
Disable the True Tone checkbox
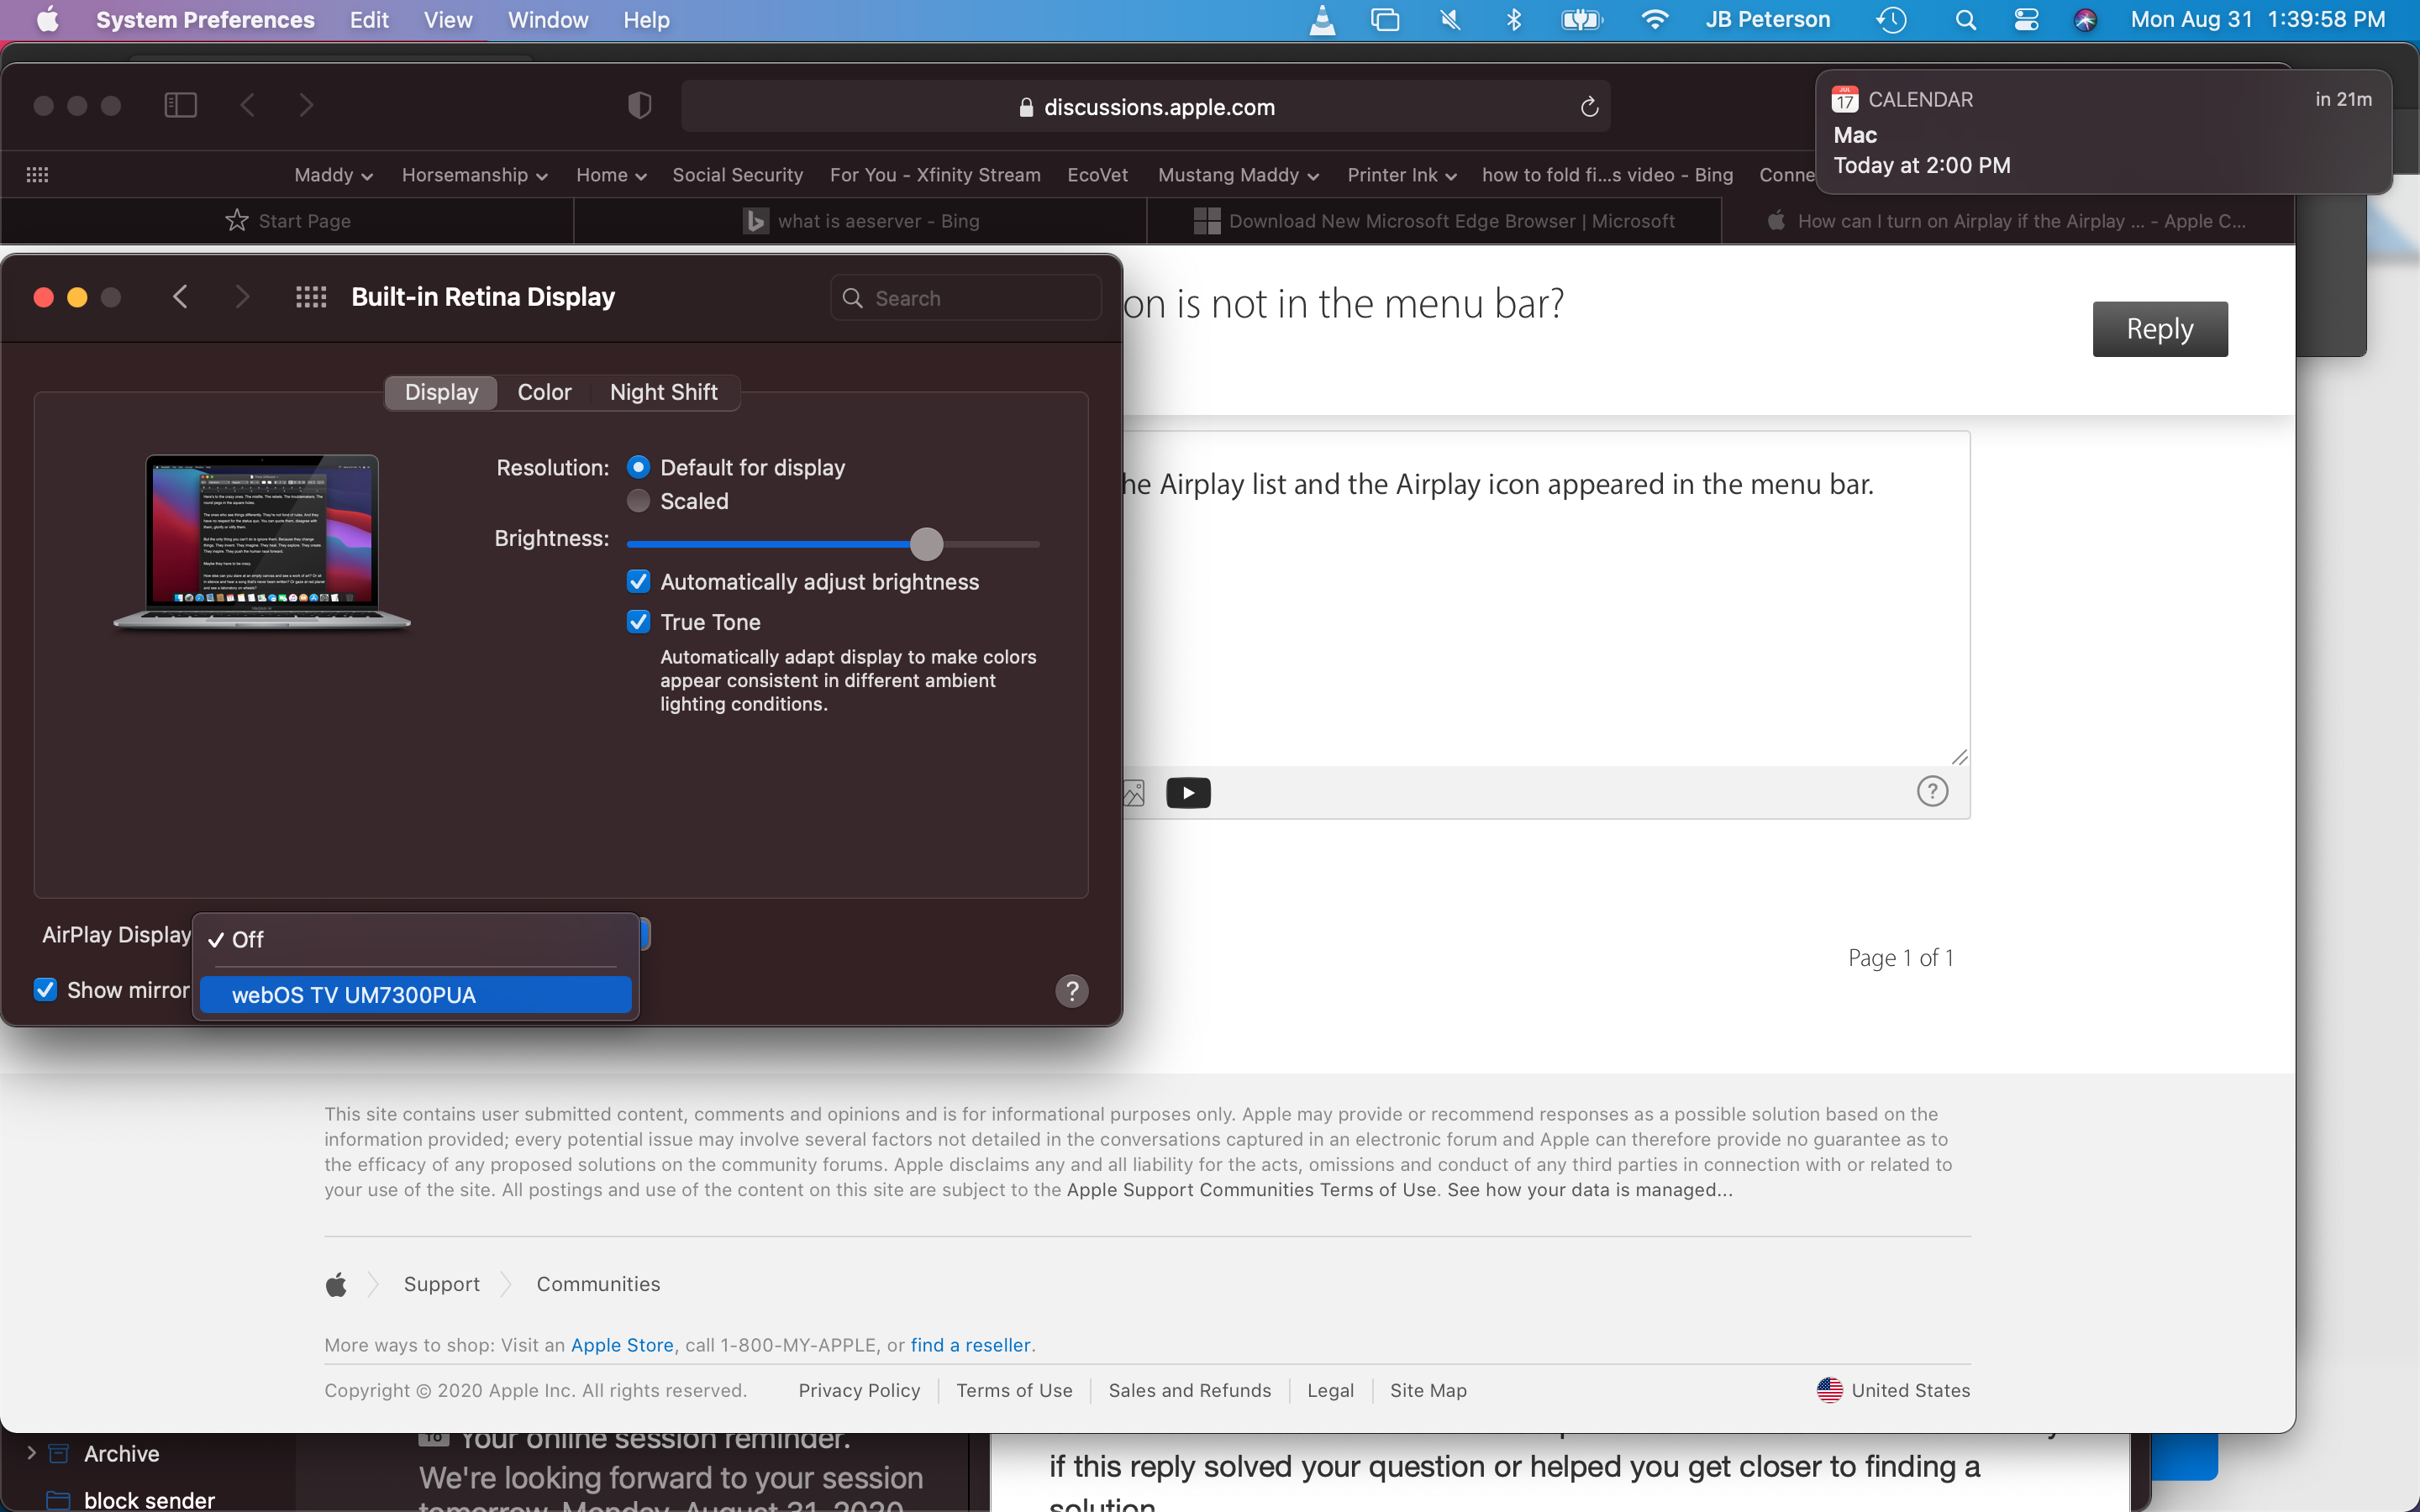(638, 622)
